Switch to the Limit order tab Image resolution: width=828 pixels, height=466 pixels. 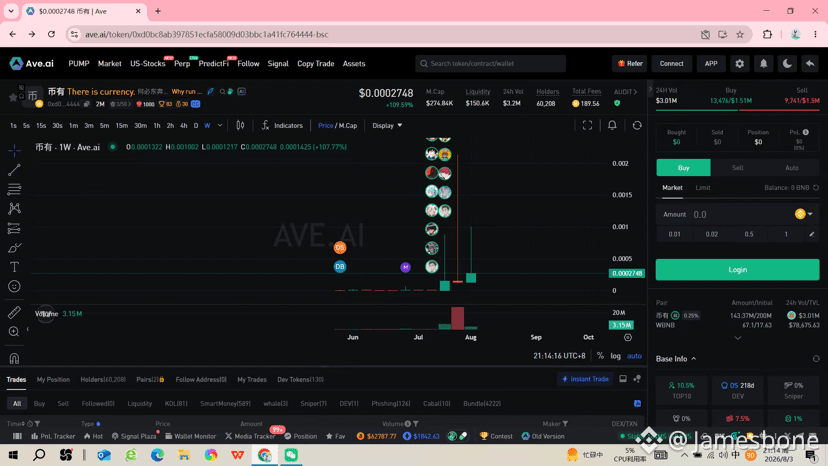pyautogui.click(x=702, y=188)
